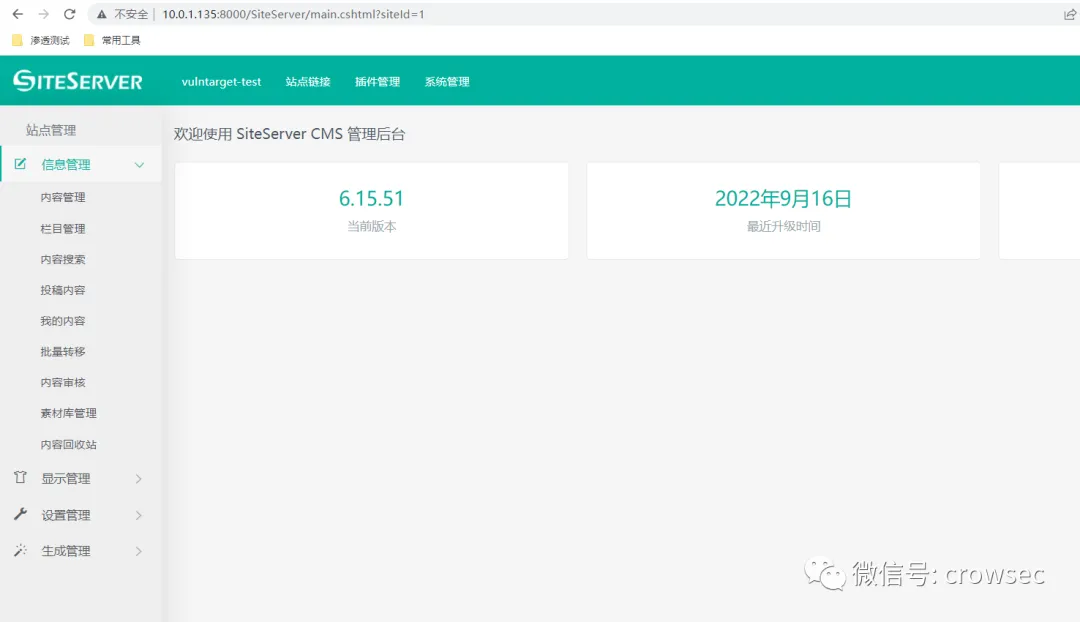This screenshot has height=622, width=1080.
Task: Click the 站点管理 sidebar heading
Action: (51, 130)
